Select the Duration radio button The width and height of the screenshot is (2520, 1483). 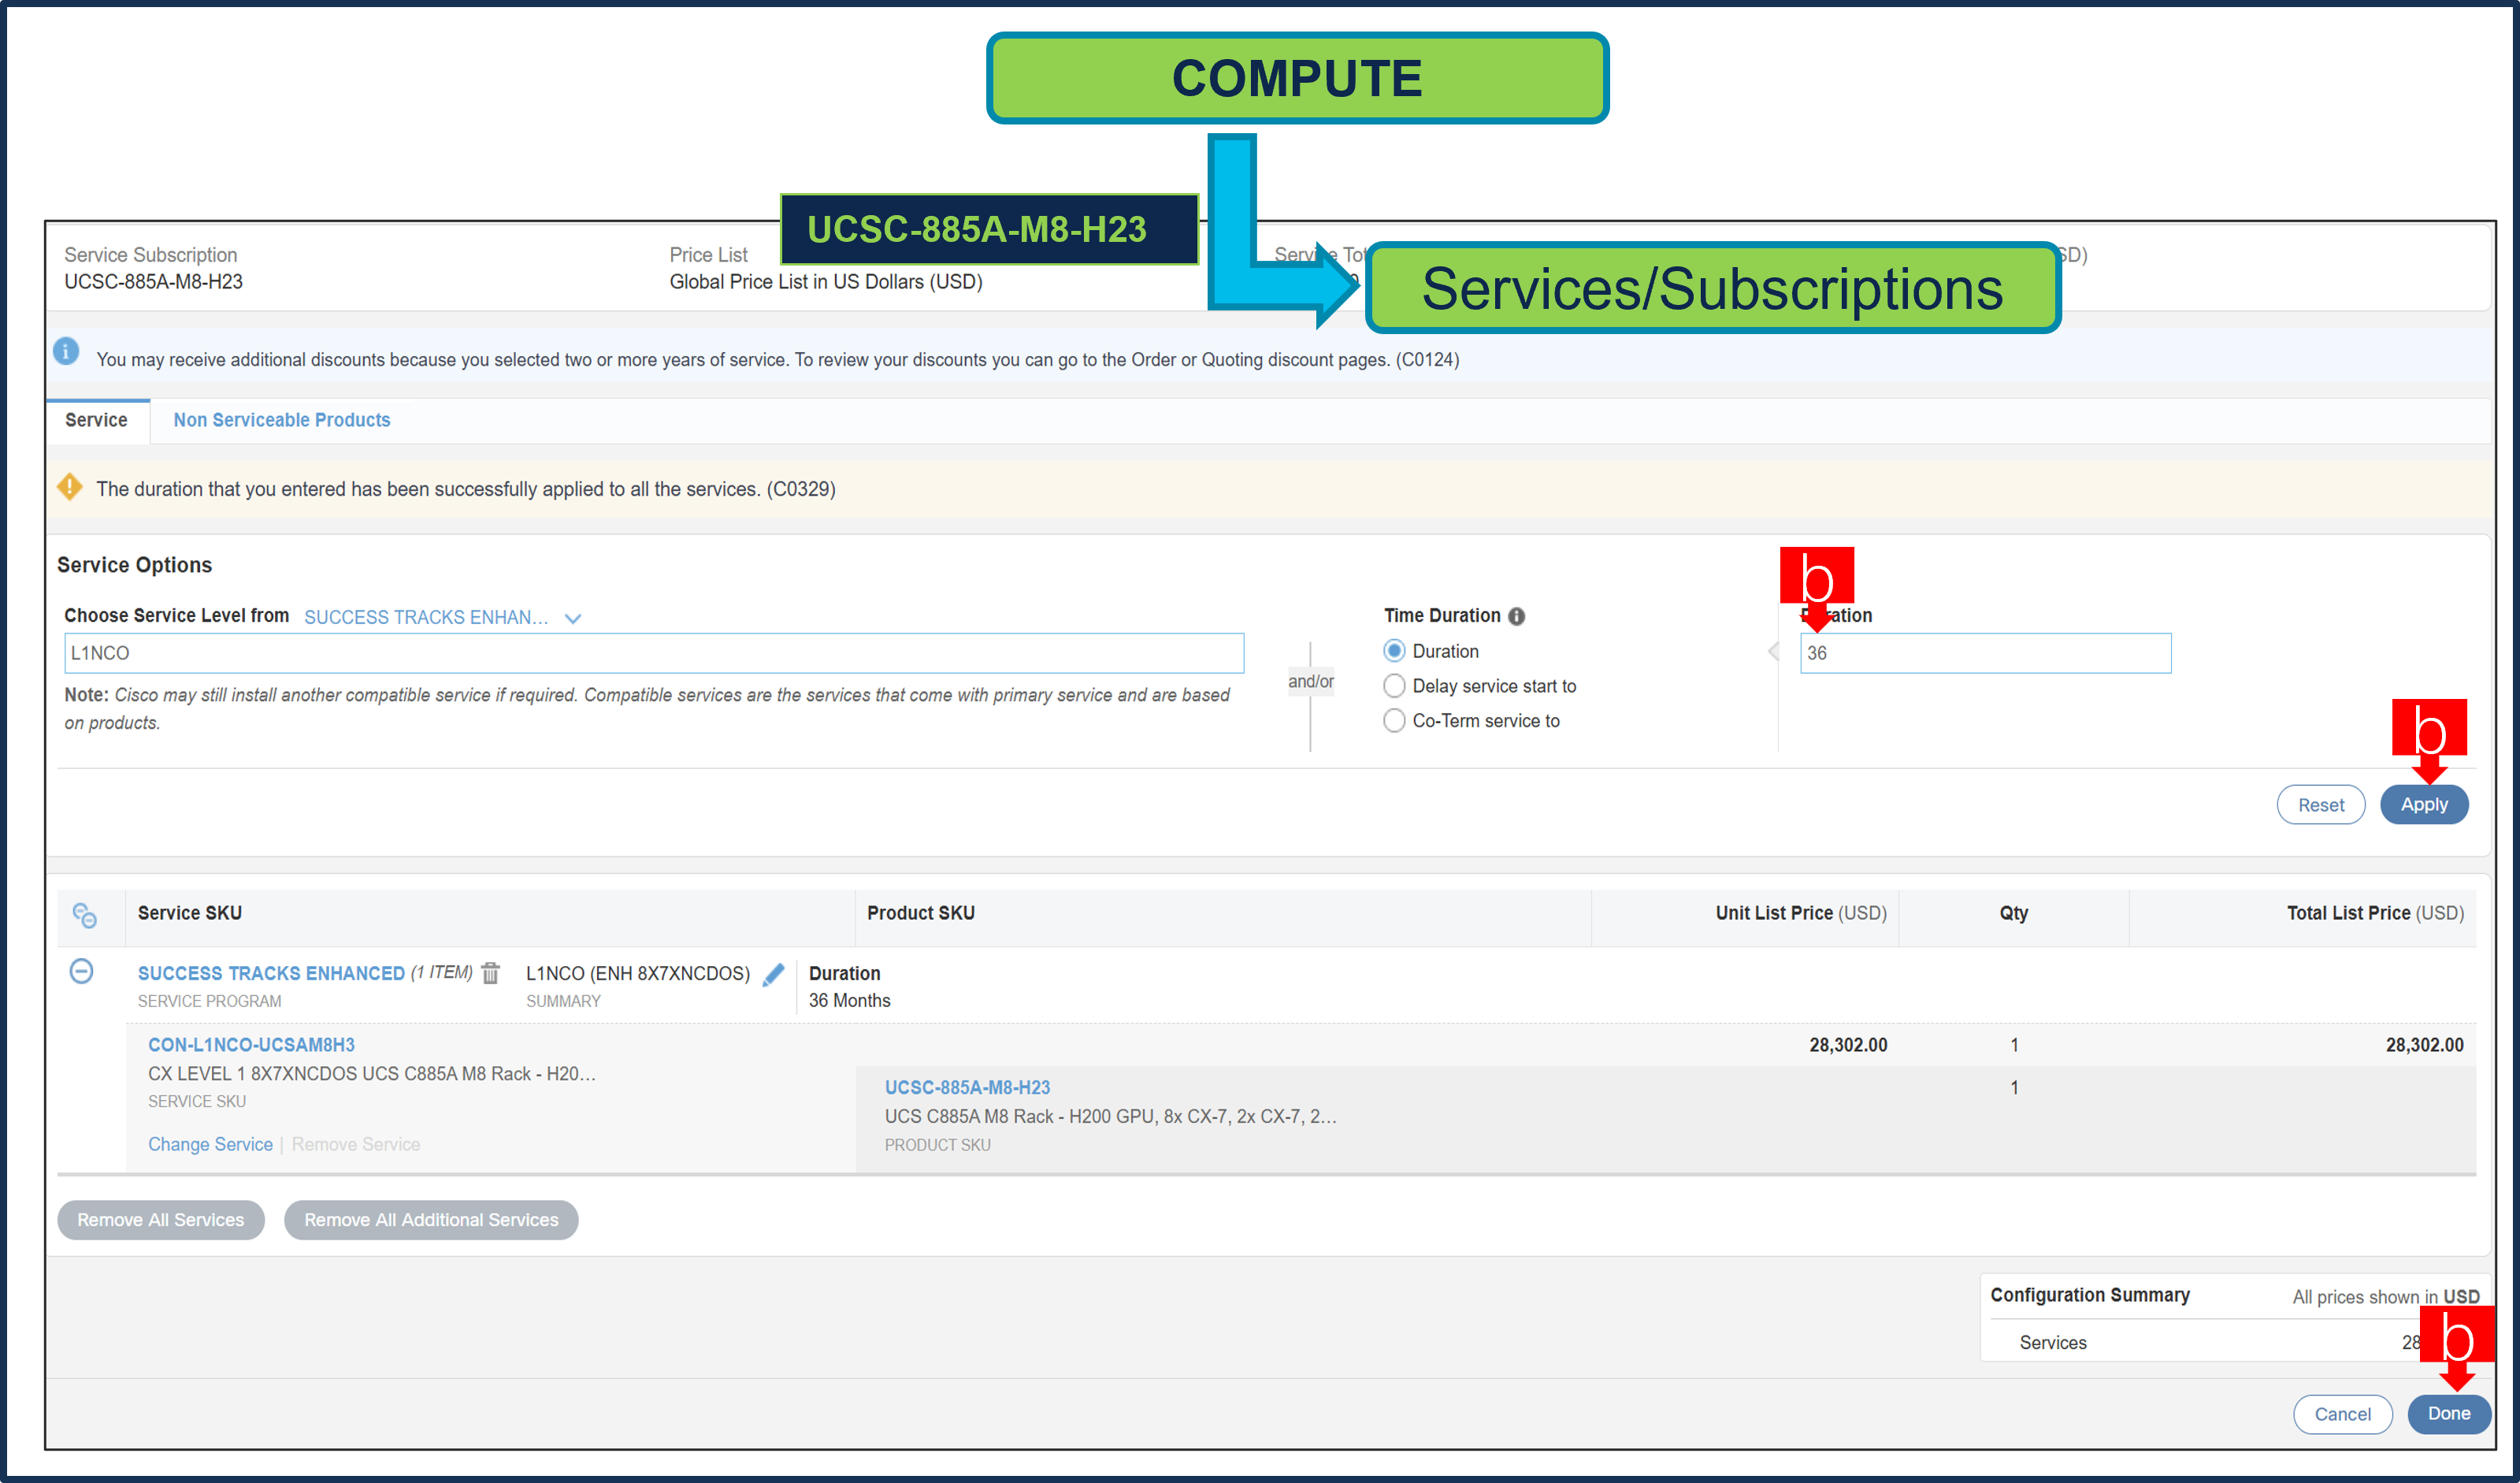(1394, 650)
